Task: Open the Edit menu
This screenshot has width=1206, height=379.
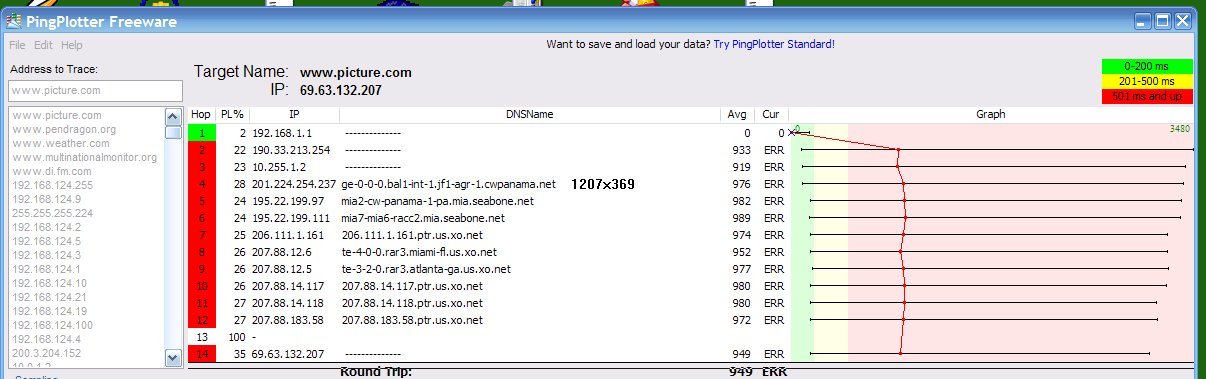Action: [43, 45]
